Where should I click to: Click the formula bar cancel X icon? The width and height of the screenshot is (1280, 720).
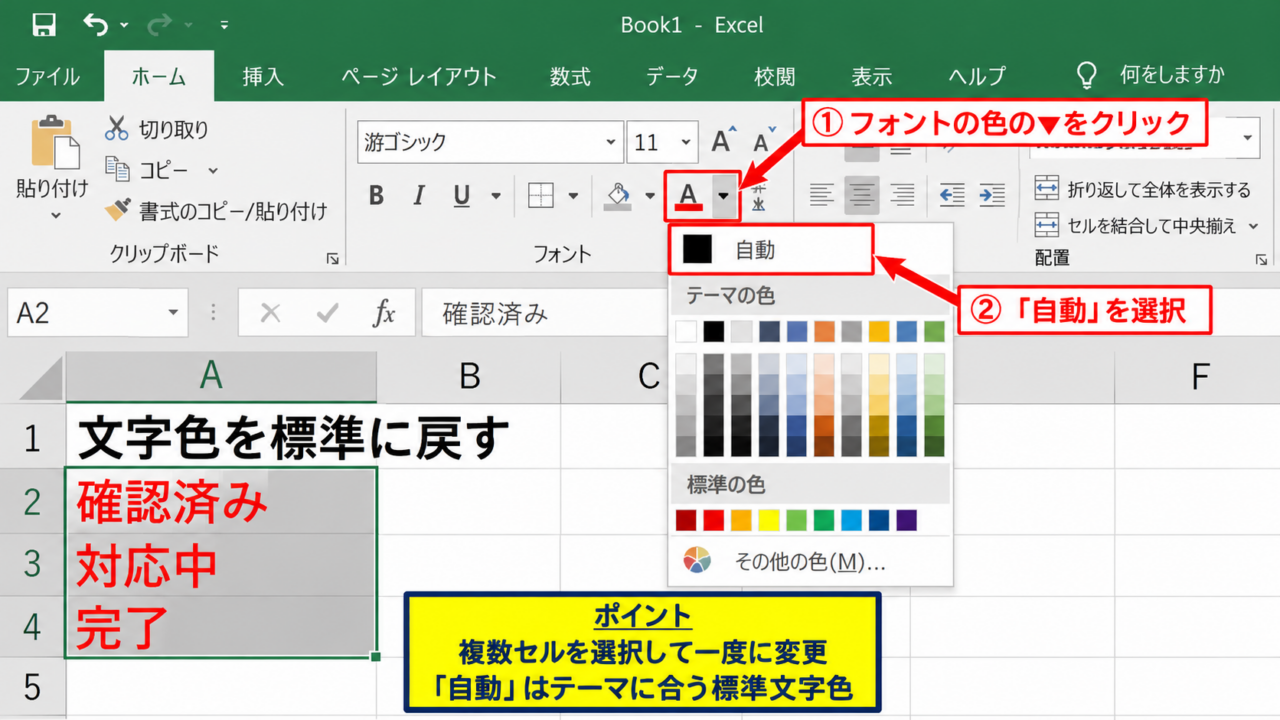(x=270, y=314)
